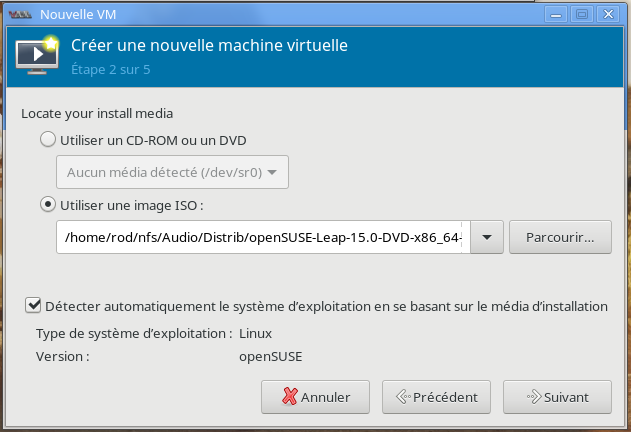Click inside the ISO image path field
631x432 pixels.
tap(262, 238)
